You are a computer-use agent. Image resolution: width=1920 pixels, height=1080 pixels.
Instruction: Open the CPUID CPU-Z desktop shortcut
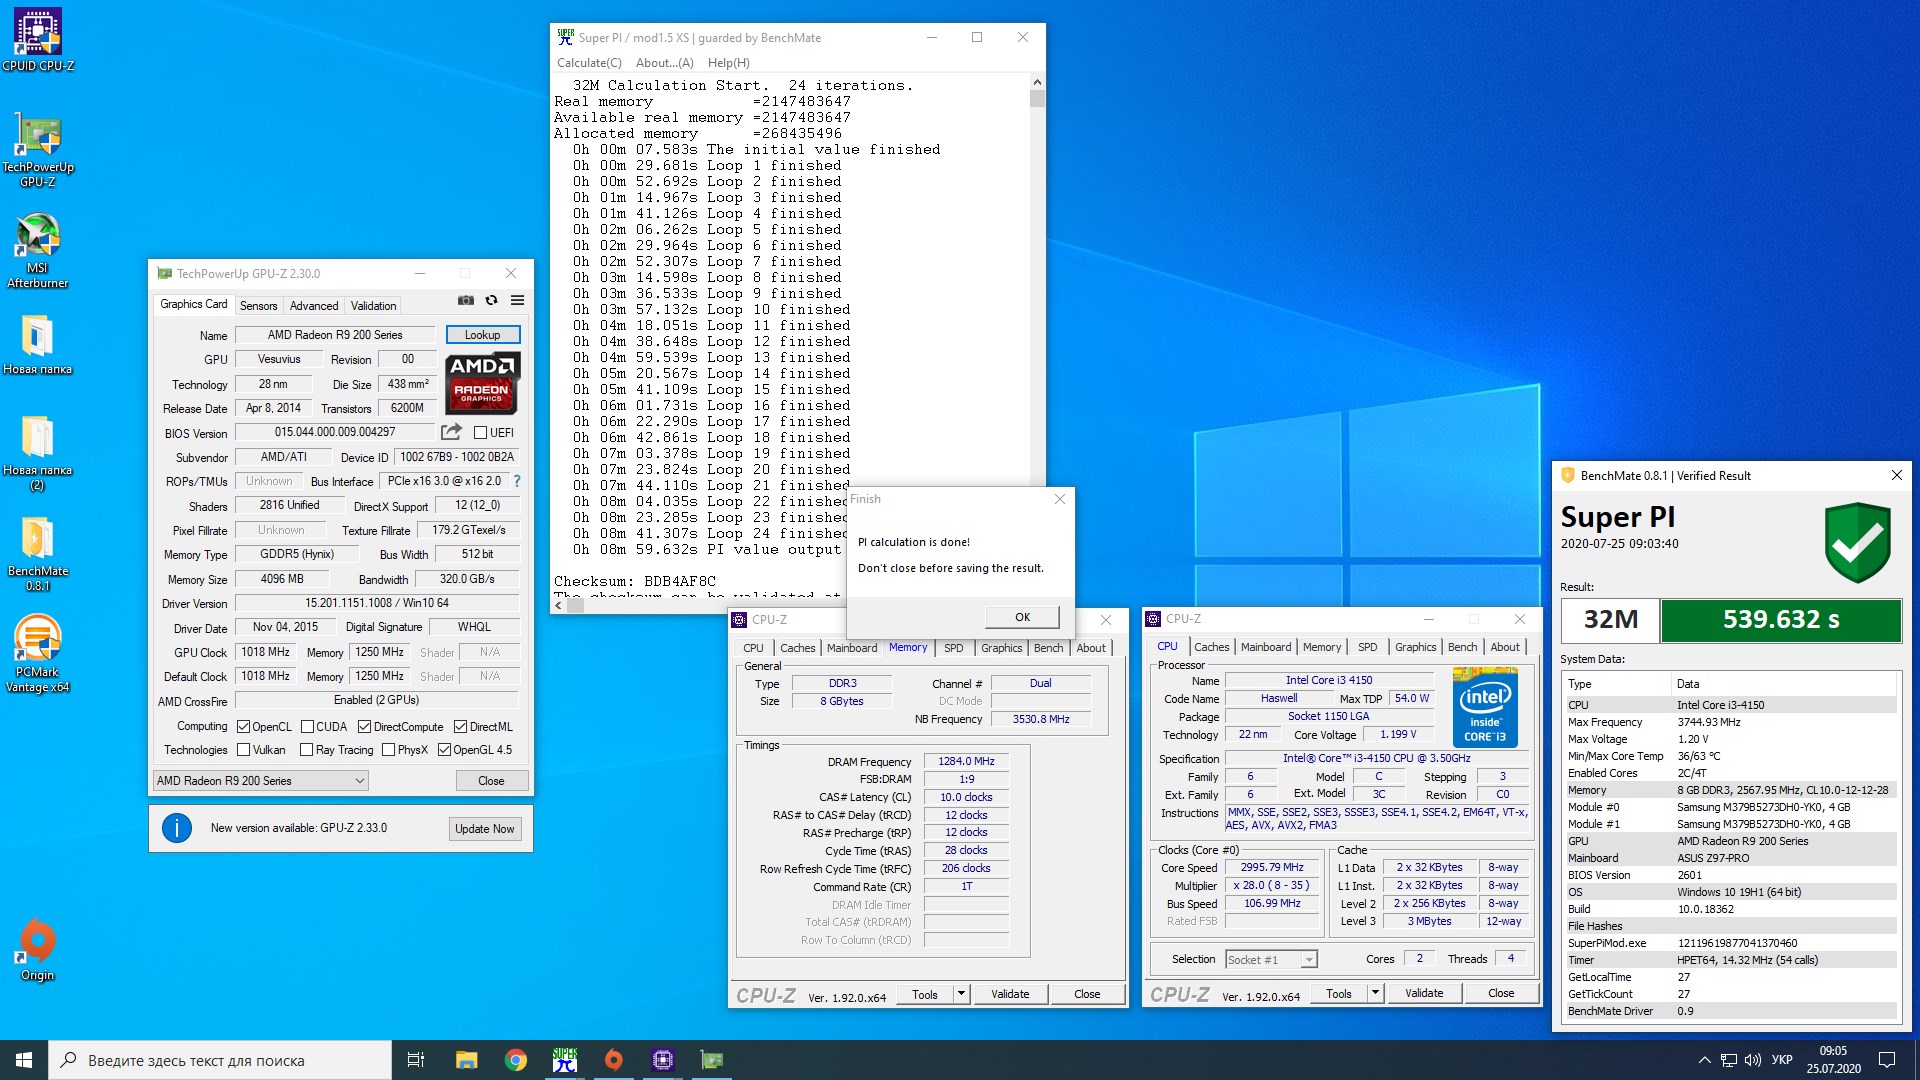point(38,40)
